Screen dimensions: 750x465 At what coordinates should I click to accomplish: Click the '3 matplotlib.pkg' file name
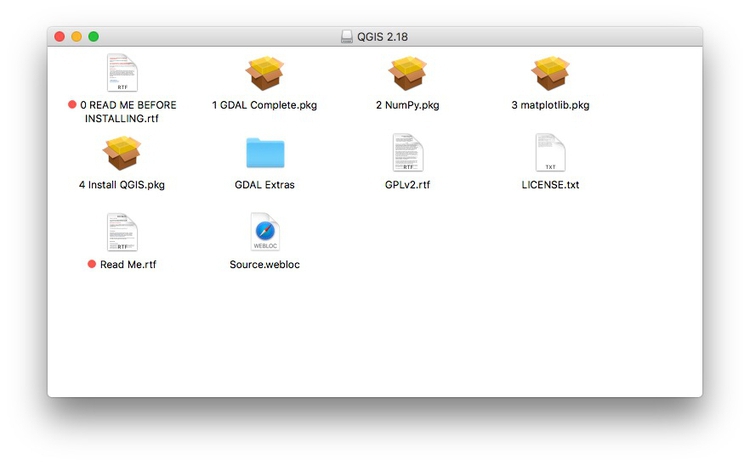click(550, 105)
